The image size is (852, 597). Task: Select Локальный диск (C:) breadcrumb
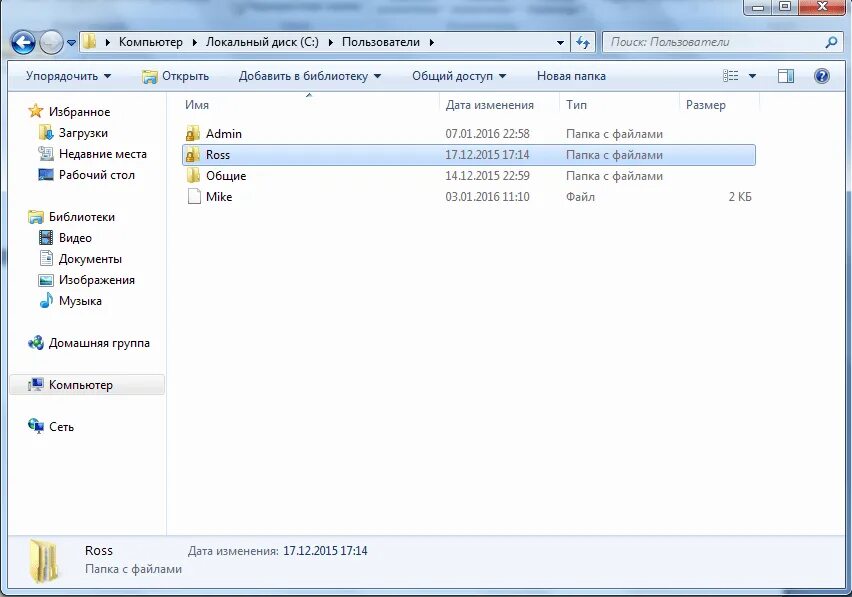pos(262,42)
